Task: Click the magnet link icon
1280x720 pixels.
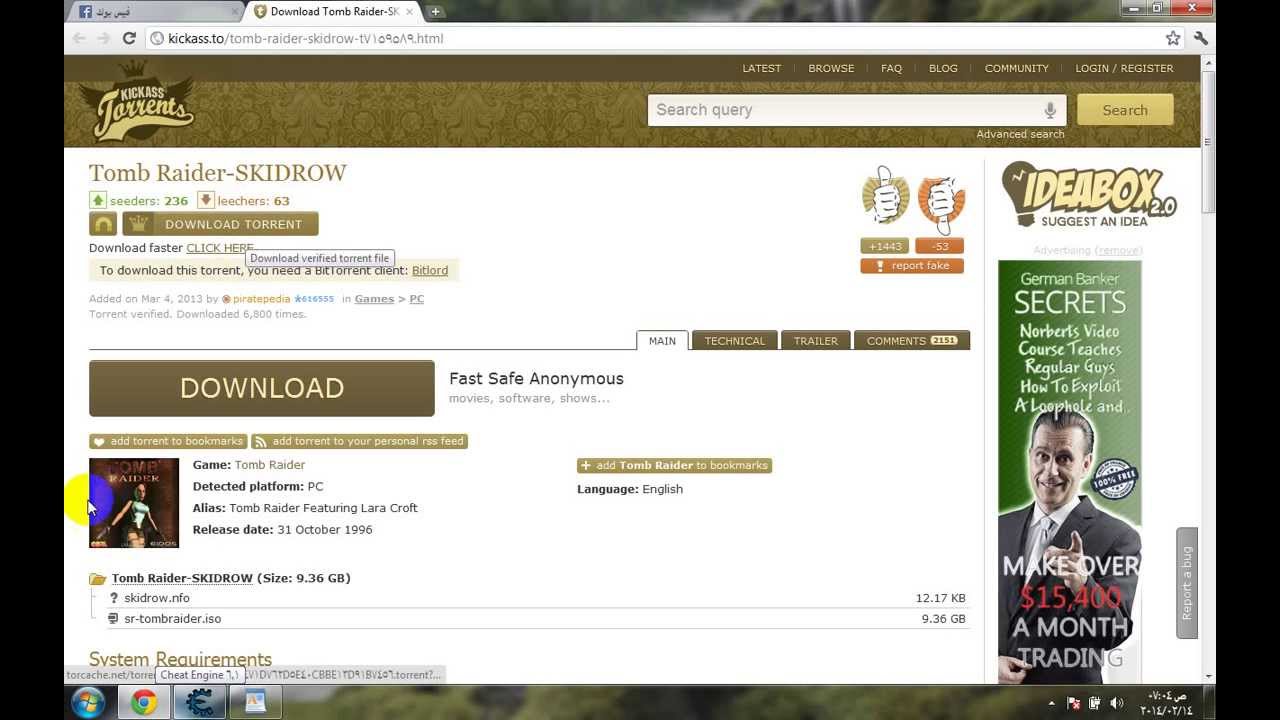Action: tap(103, 224)
